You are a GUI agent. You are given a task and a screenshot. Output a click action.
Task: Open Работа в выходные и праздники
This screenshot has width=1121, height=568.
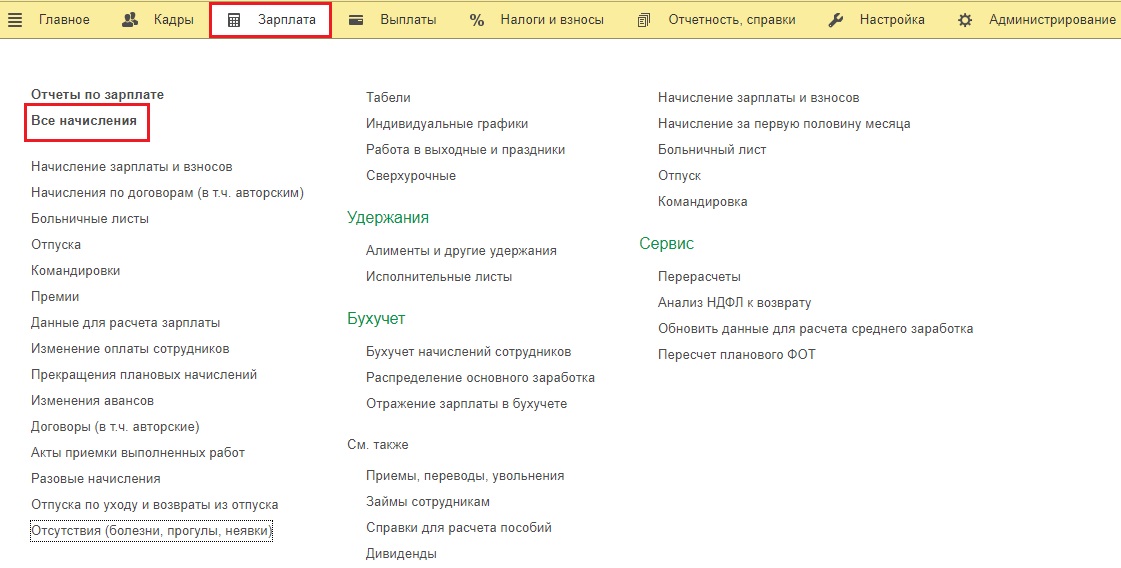[x=465, y=150]
